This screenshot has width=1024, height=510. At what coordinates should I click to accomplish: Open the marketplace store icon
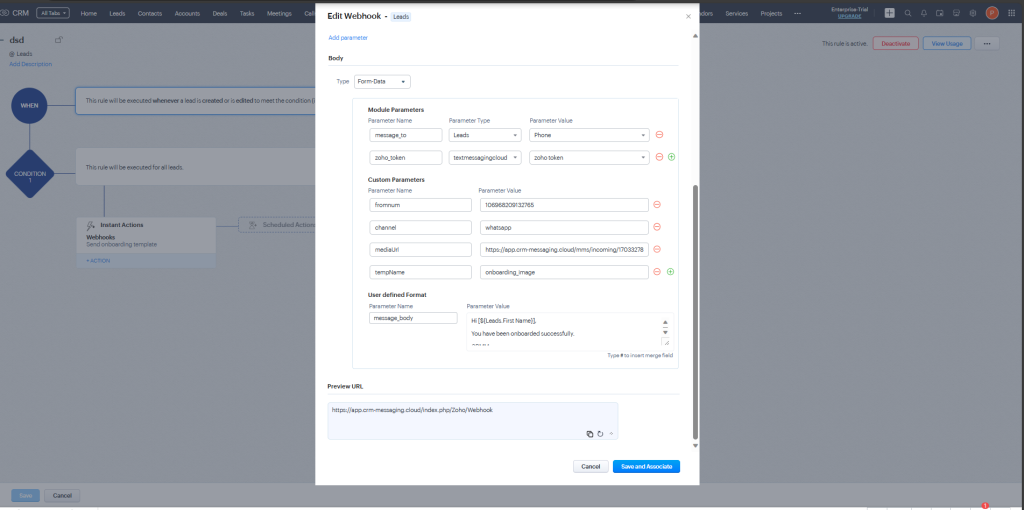(x=956, y=13)
